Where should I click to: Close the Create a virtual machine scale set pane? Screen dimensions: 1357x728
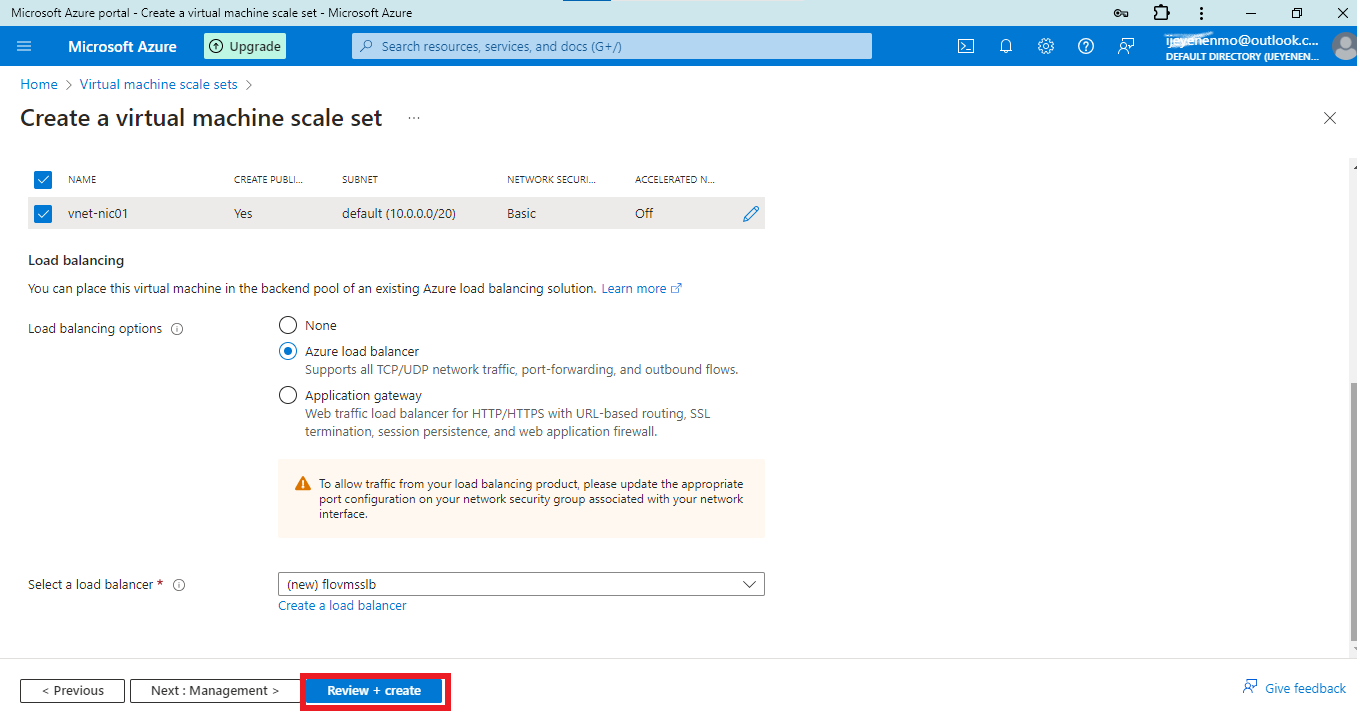pos(1330,118)
